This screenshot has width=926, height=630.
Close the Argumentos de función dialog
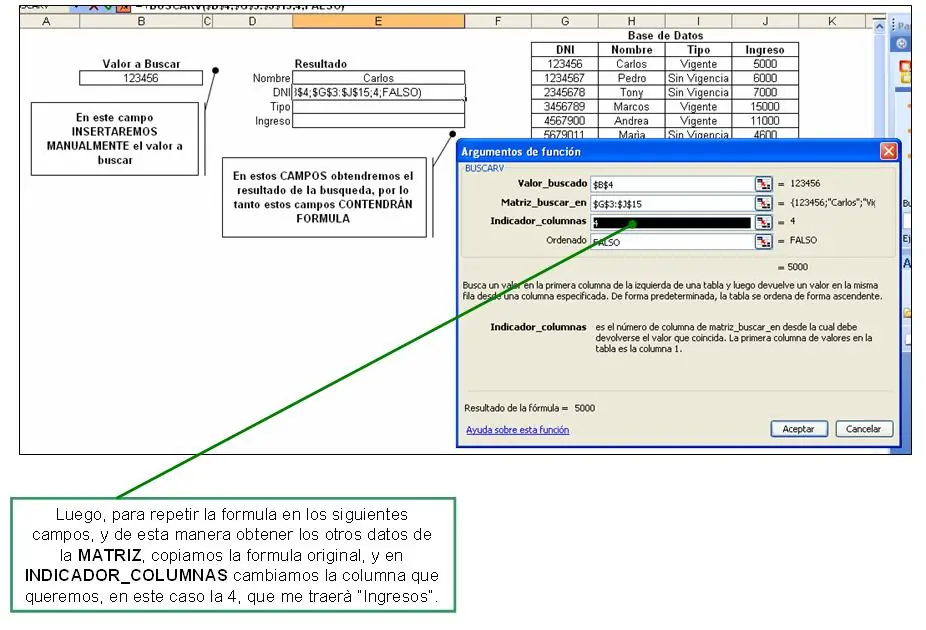coord(889,152)
